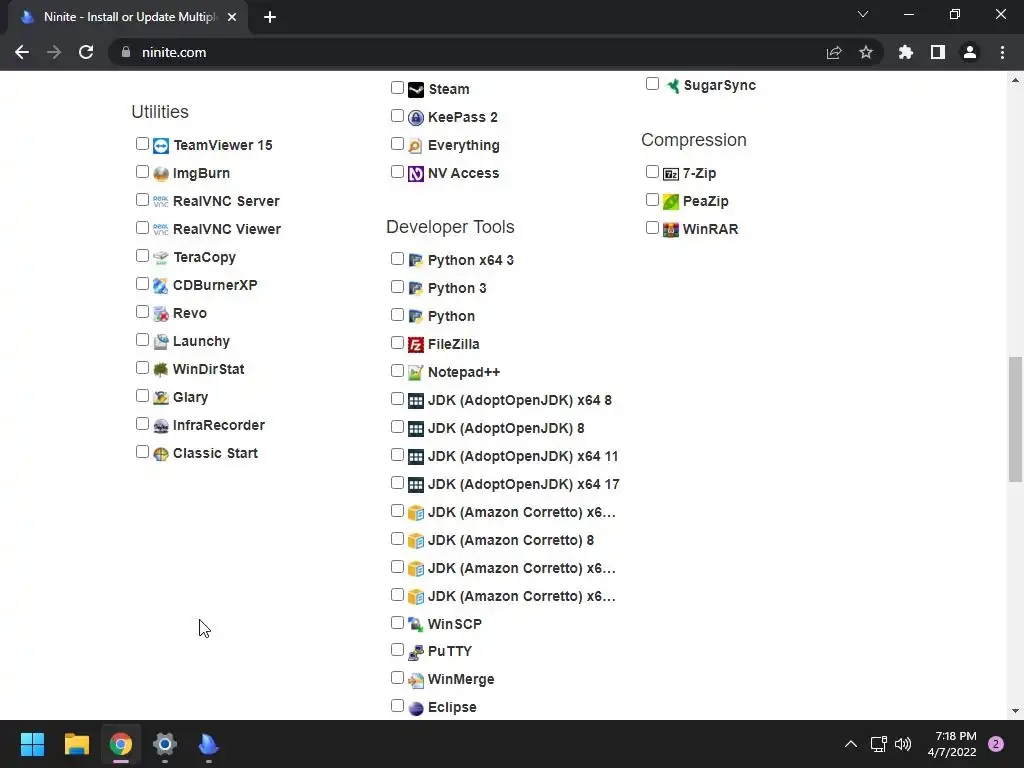Click the WinMerge icon
This screenshot has height=768, width=1024.
[x=416, y=680]
